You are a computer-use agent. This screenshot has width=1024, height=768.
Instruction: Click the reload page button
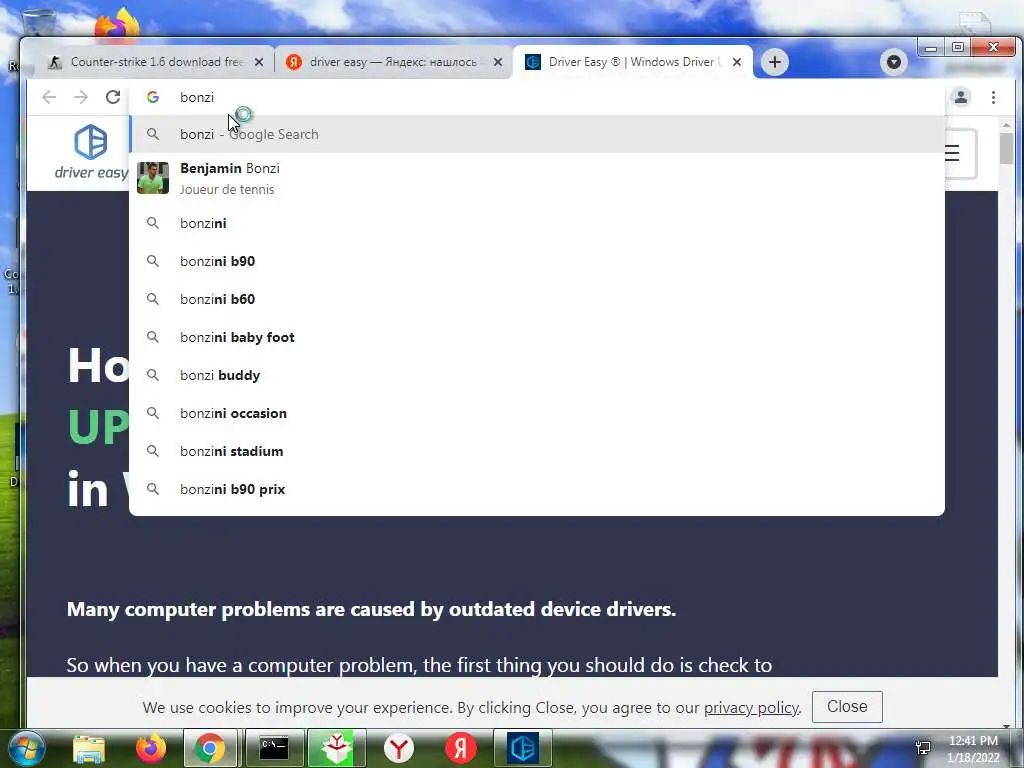point(113,97)
